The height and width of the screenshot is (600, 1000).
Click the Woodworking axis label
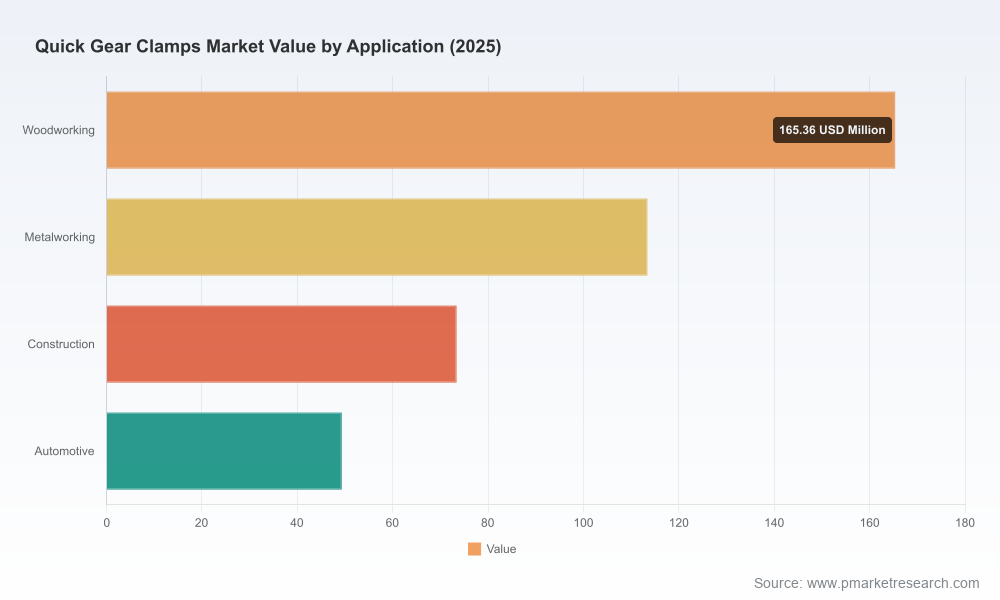59,130
